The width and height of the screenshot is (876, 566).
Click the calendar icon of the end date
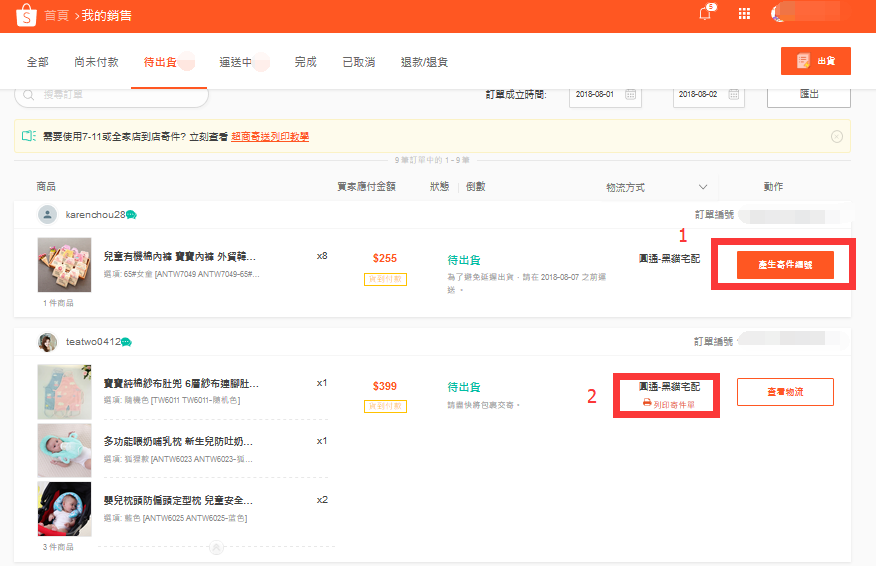[x=735, y=95]
